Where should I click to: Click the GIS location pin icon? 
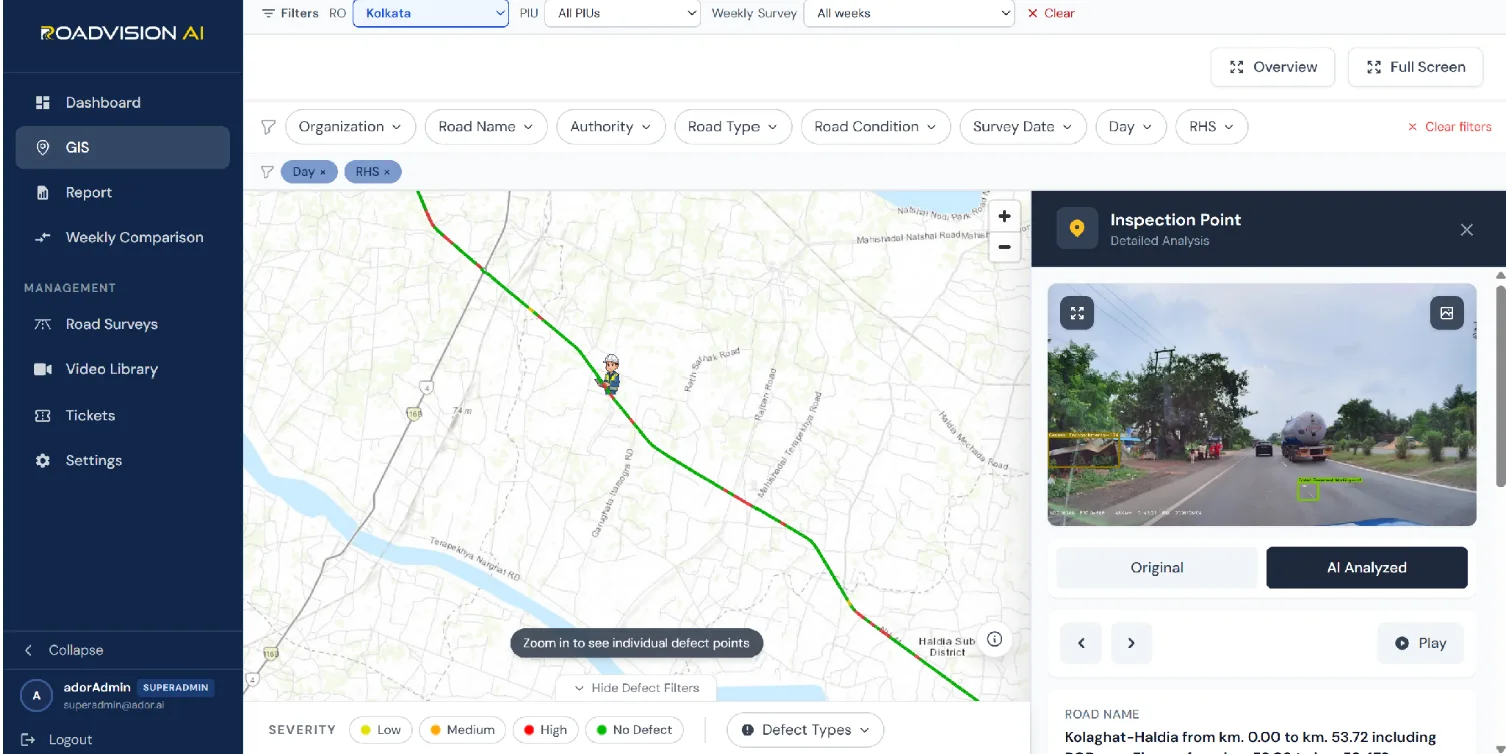[43, 147]
